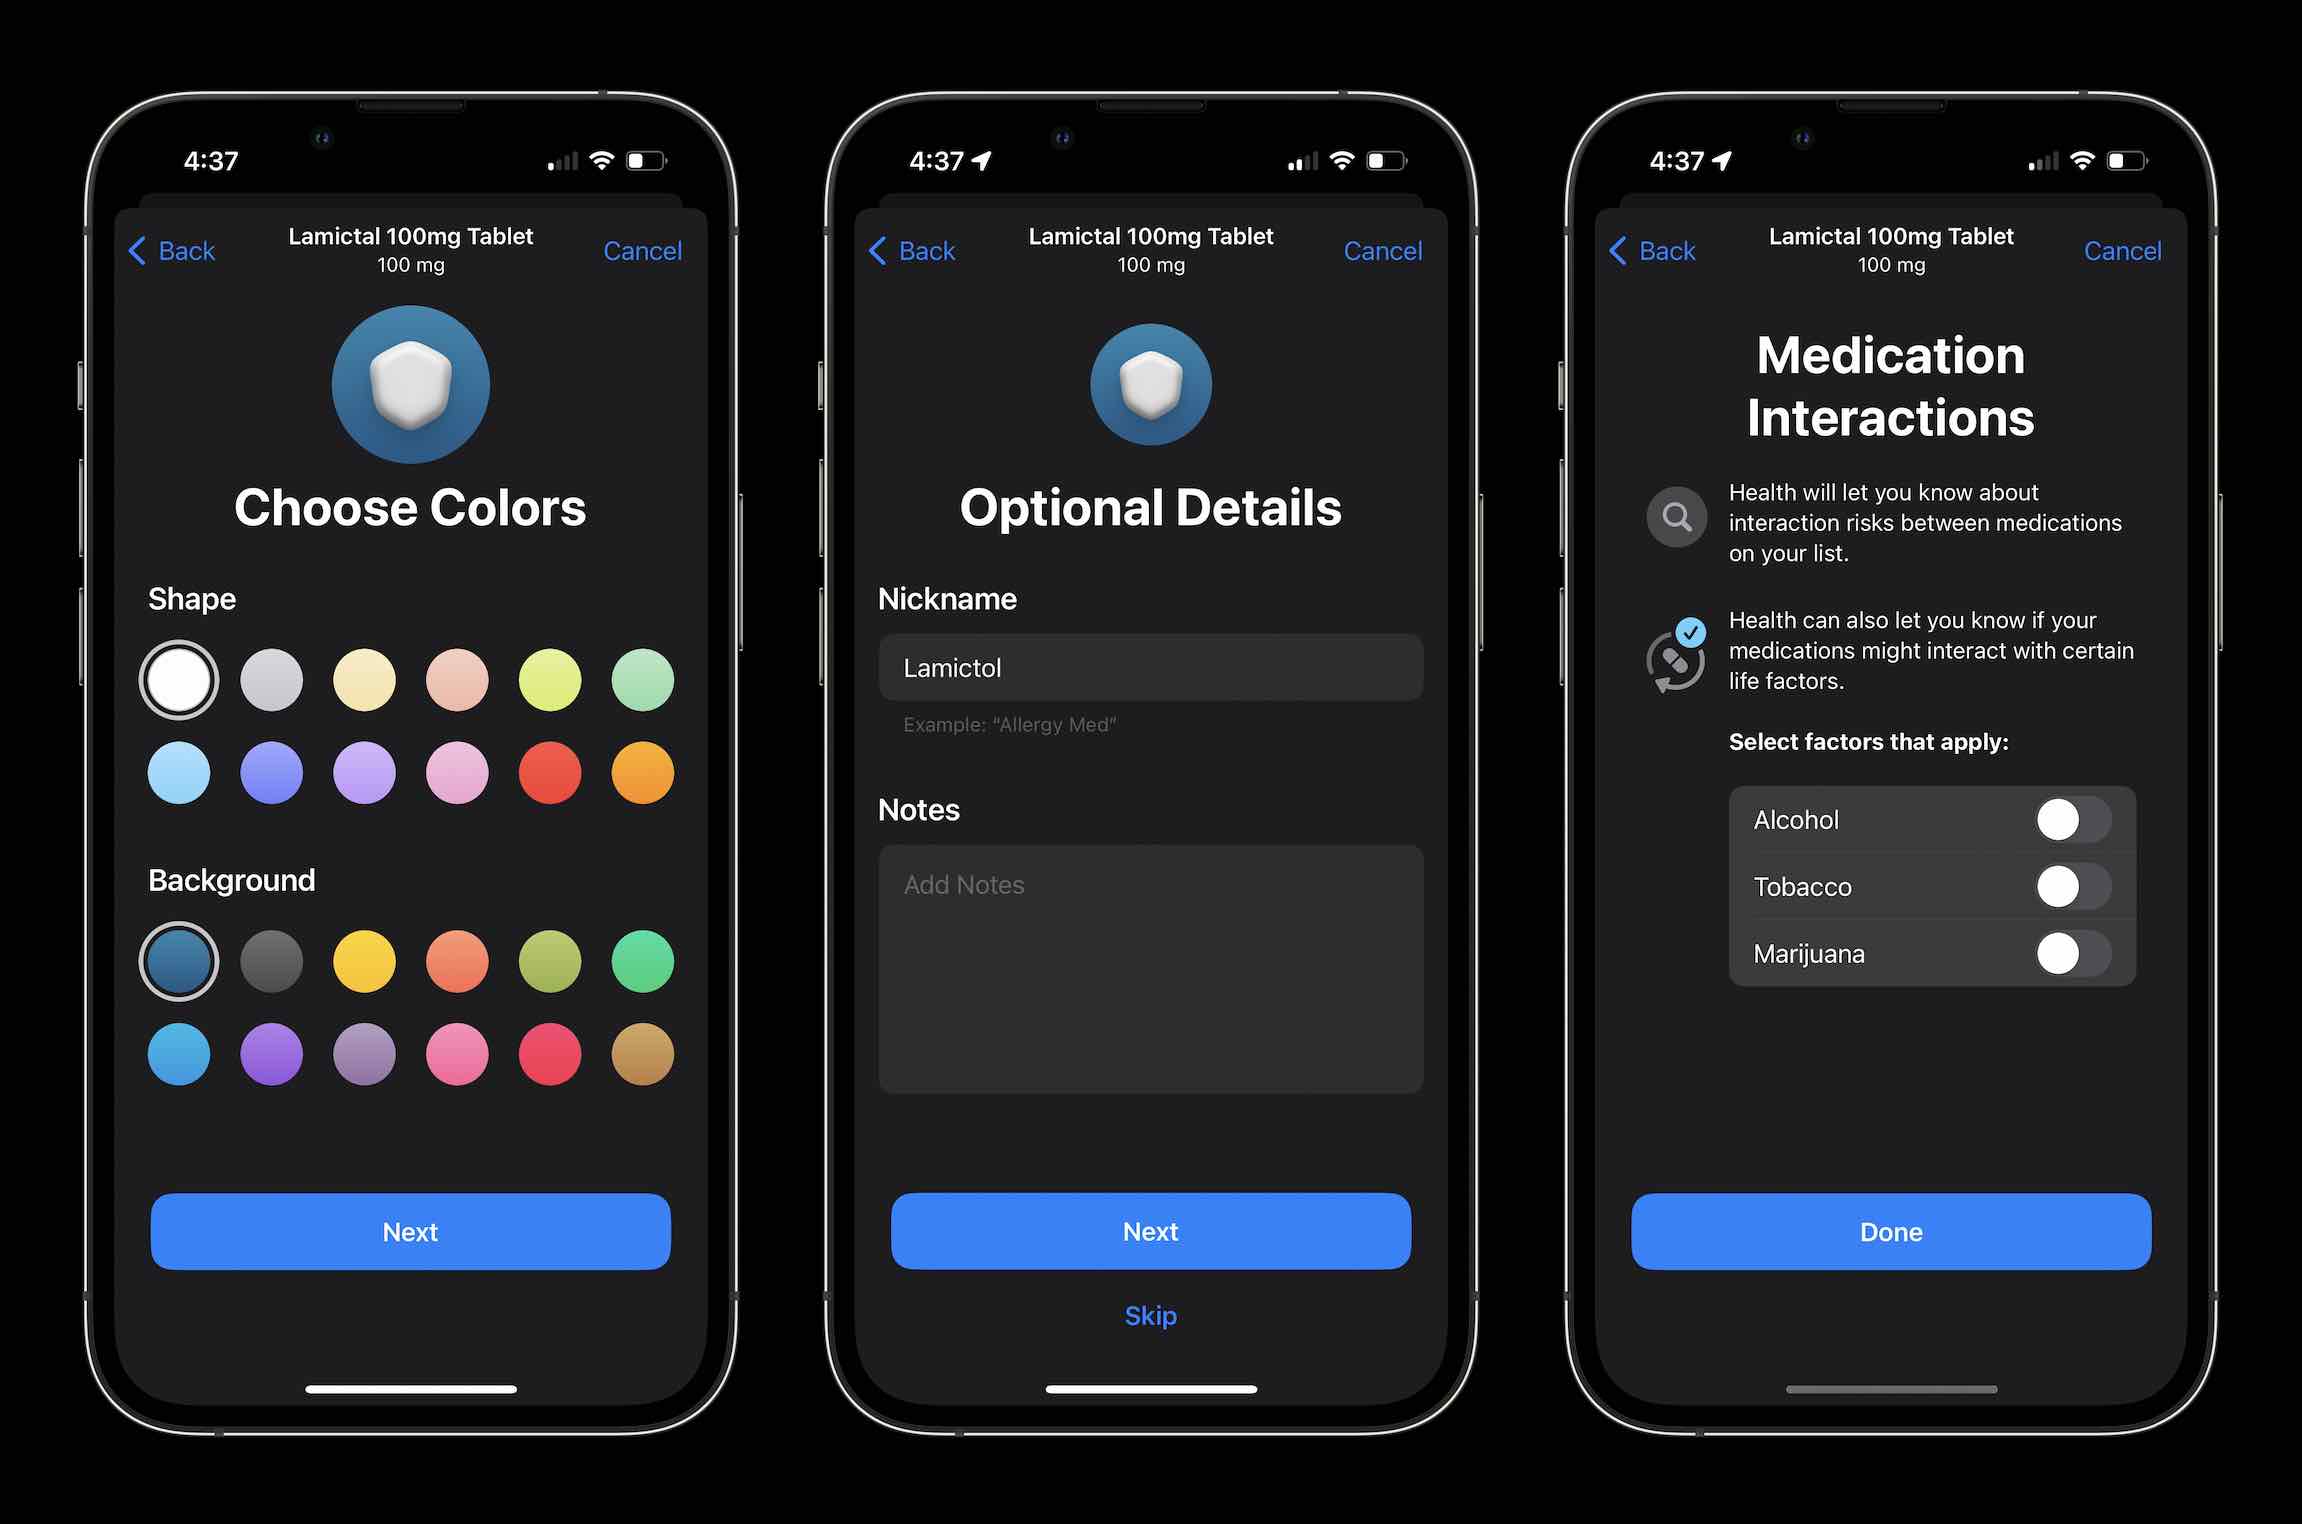Viewport: 2302px width, 1524px height.
Task: Skip the Optional Details step
Action: click(x=1151, y=1310)
